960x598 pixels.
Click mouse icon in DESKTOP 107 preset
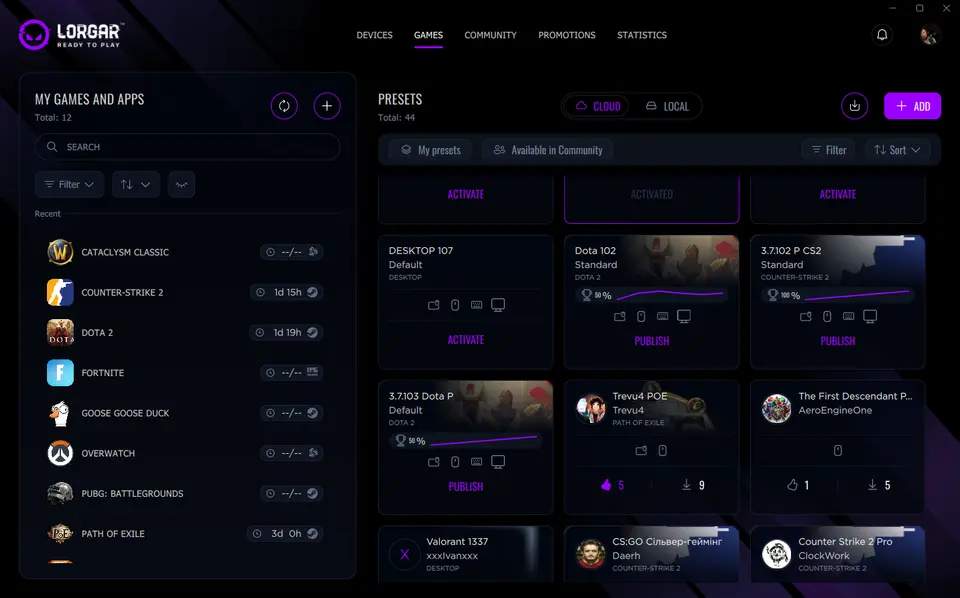(455, 305)
